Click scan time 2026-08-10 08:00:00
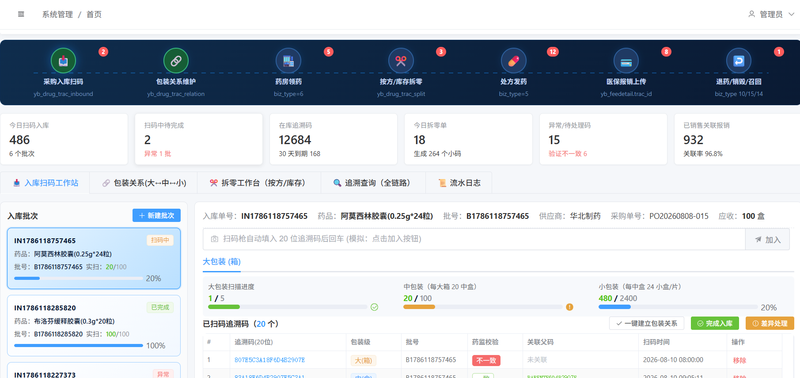This screenshot has height=378, width=800. pos(673,360)
